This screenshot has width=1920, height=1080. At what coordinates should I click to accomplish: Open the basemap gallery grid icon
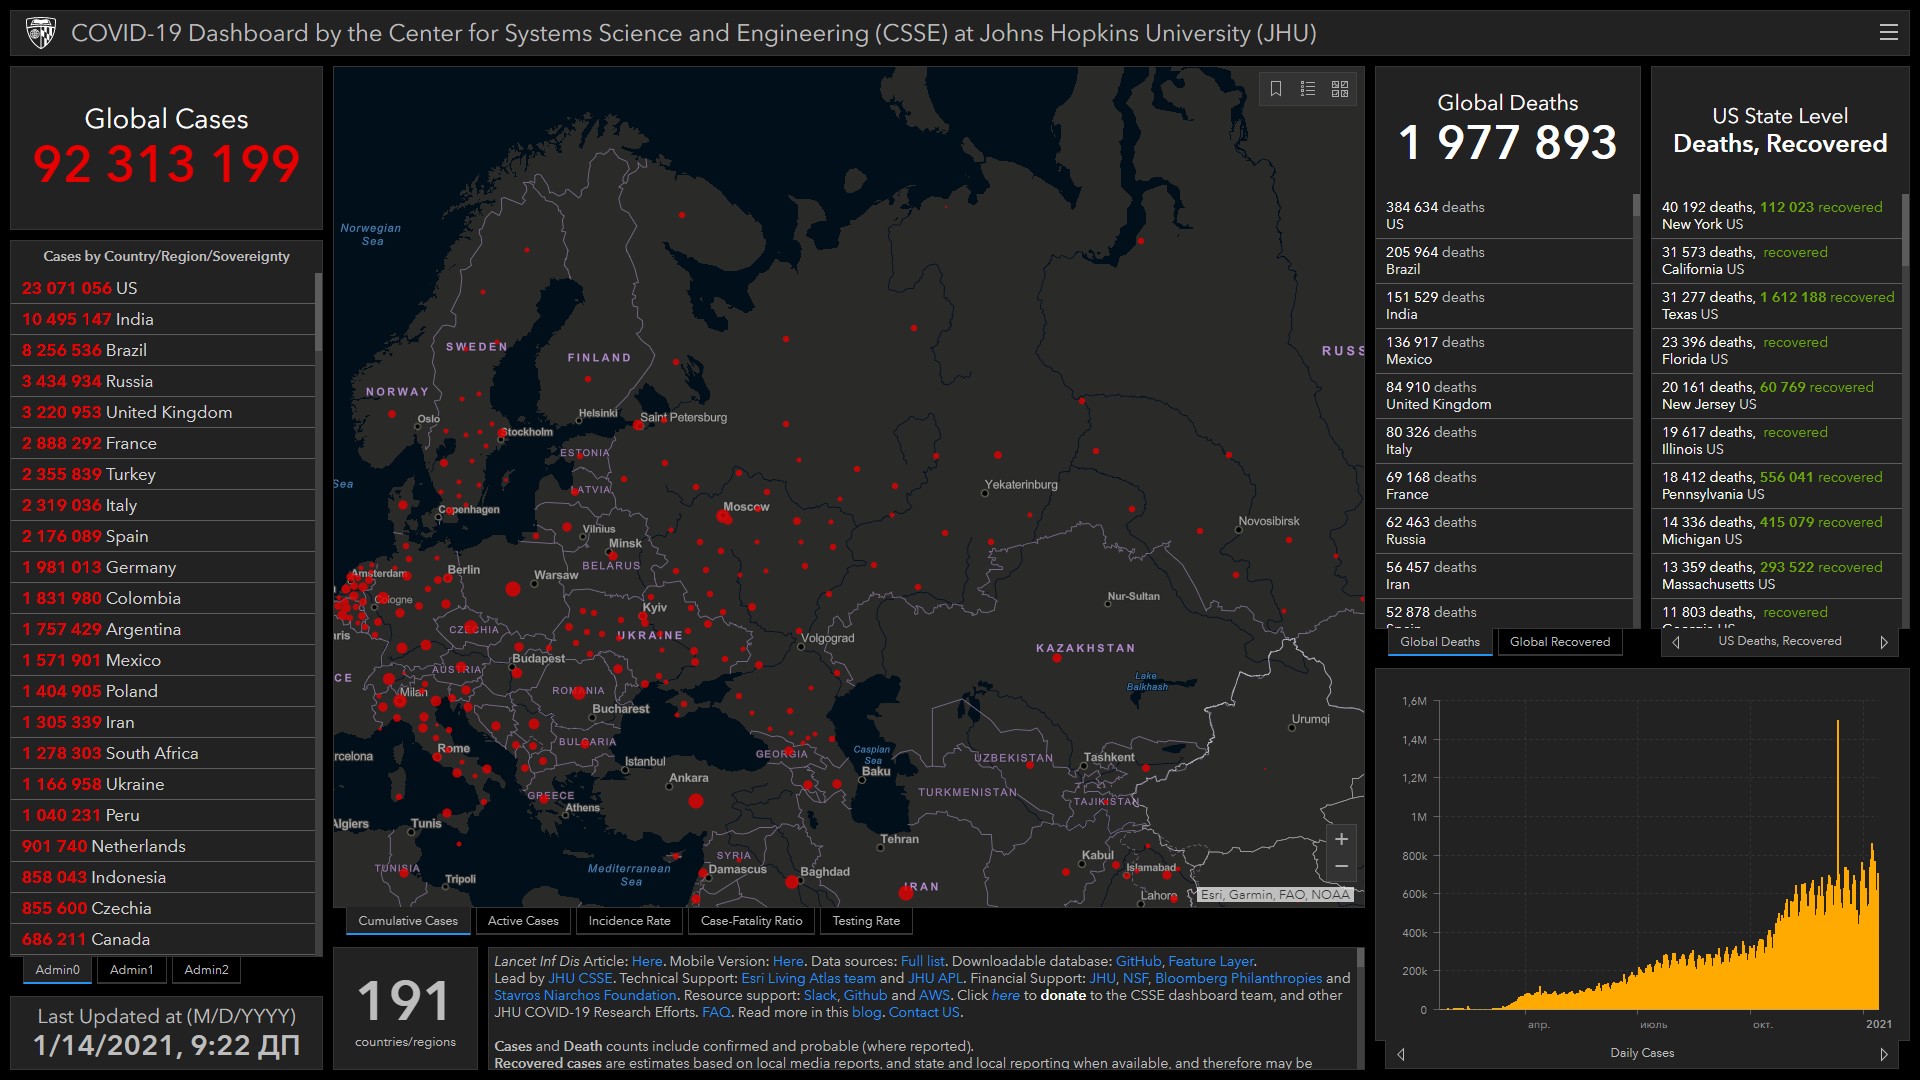(1340, 89)
